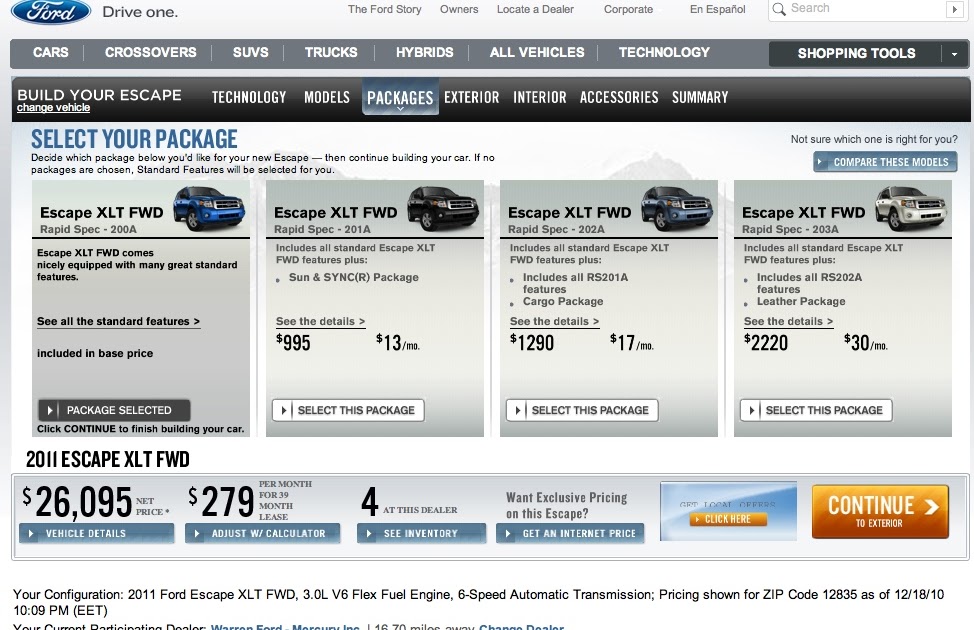This screenshot has width=974, height=630.
Task: Go to the Exterior step tab
Action: click(471, 98)
